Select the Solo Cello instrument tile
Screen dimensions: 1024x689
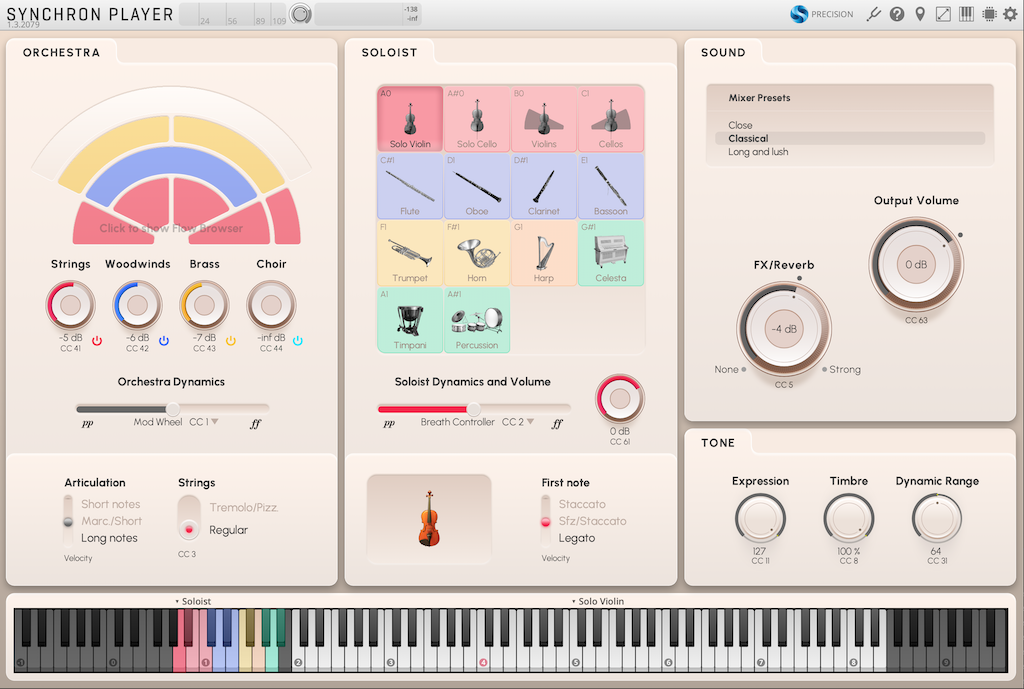[x=477, y=119]
